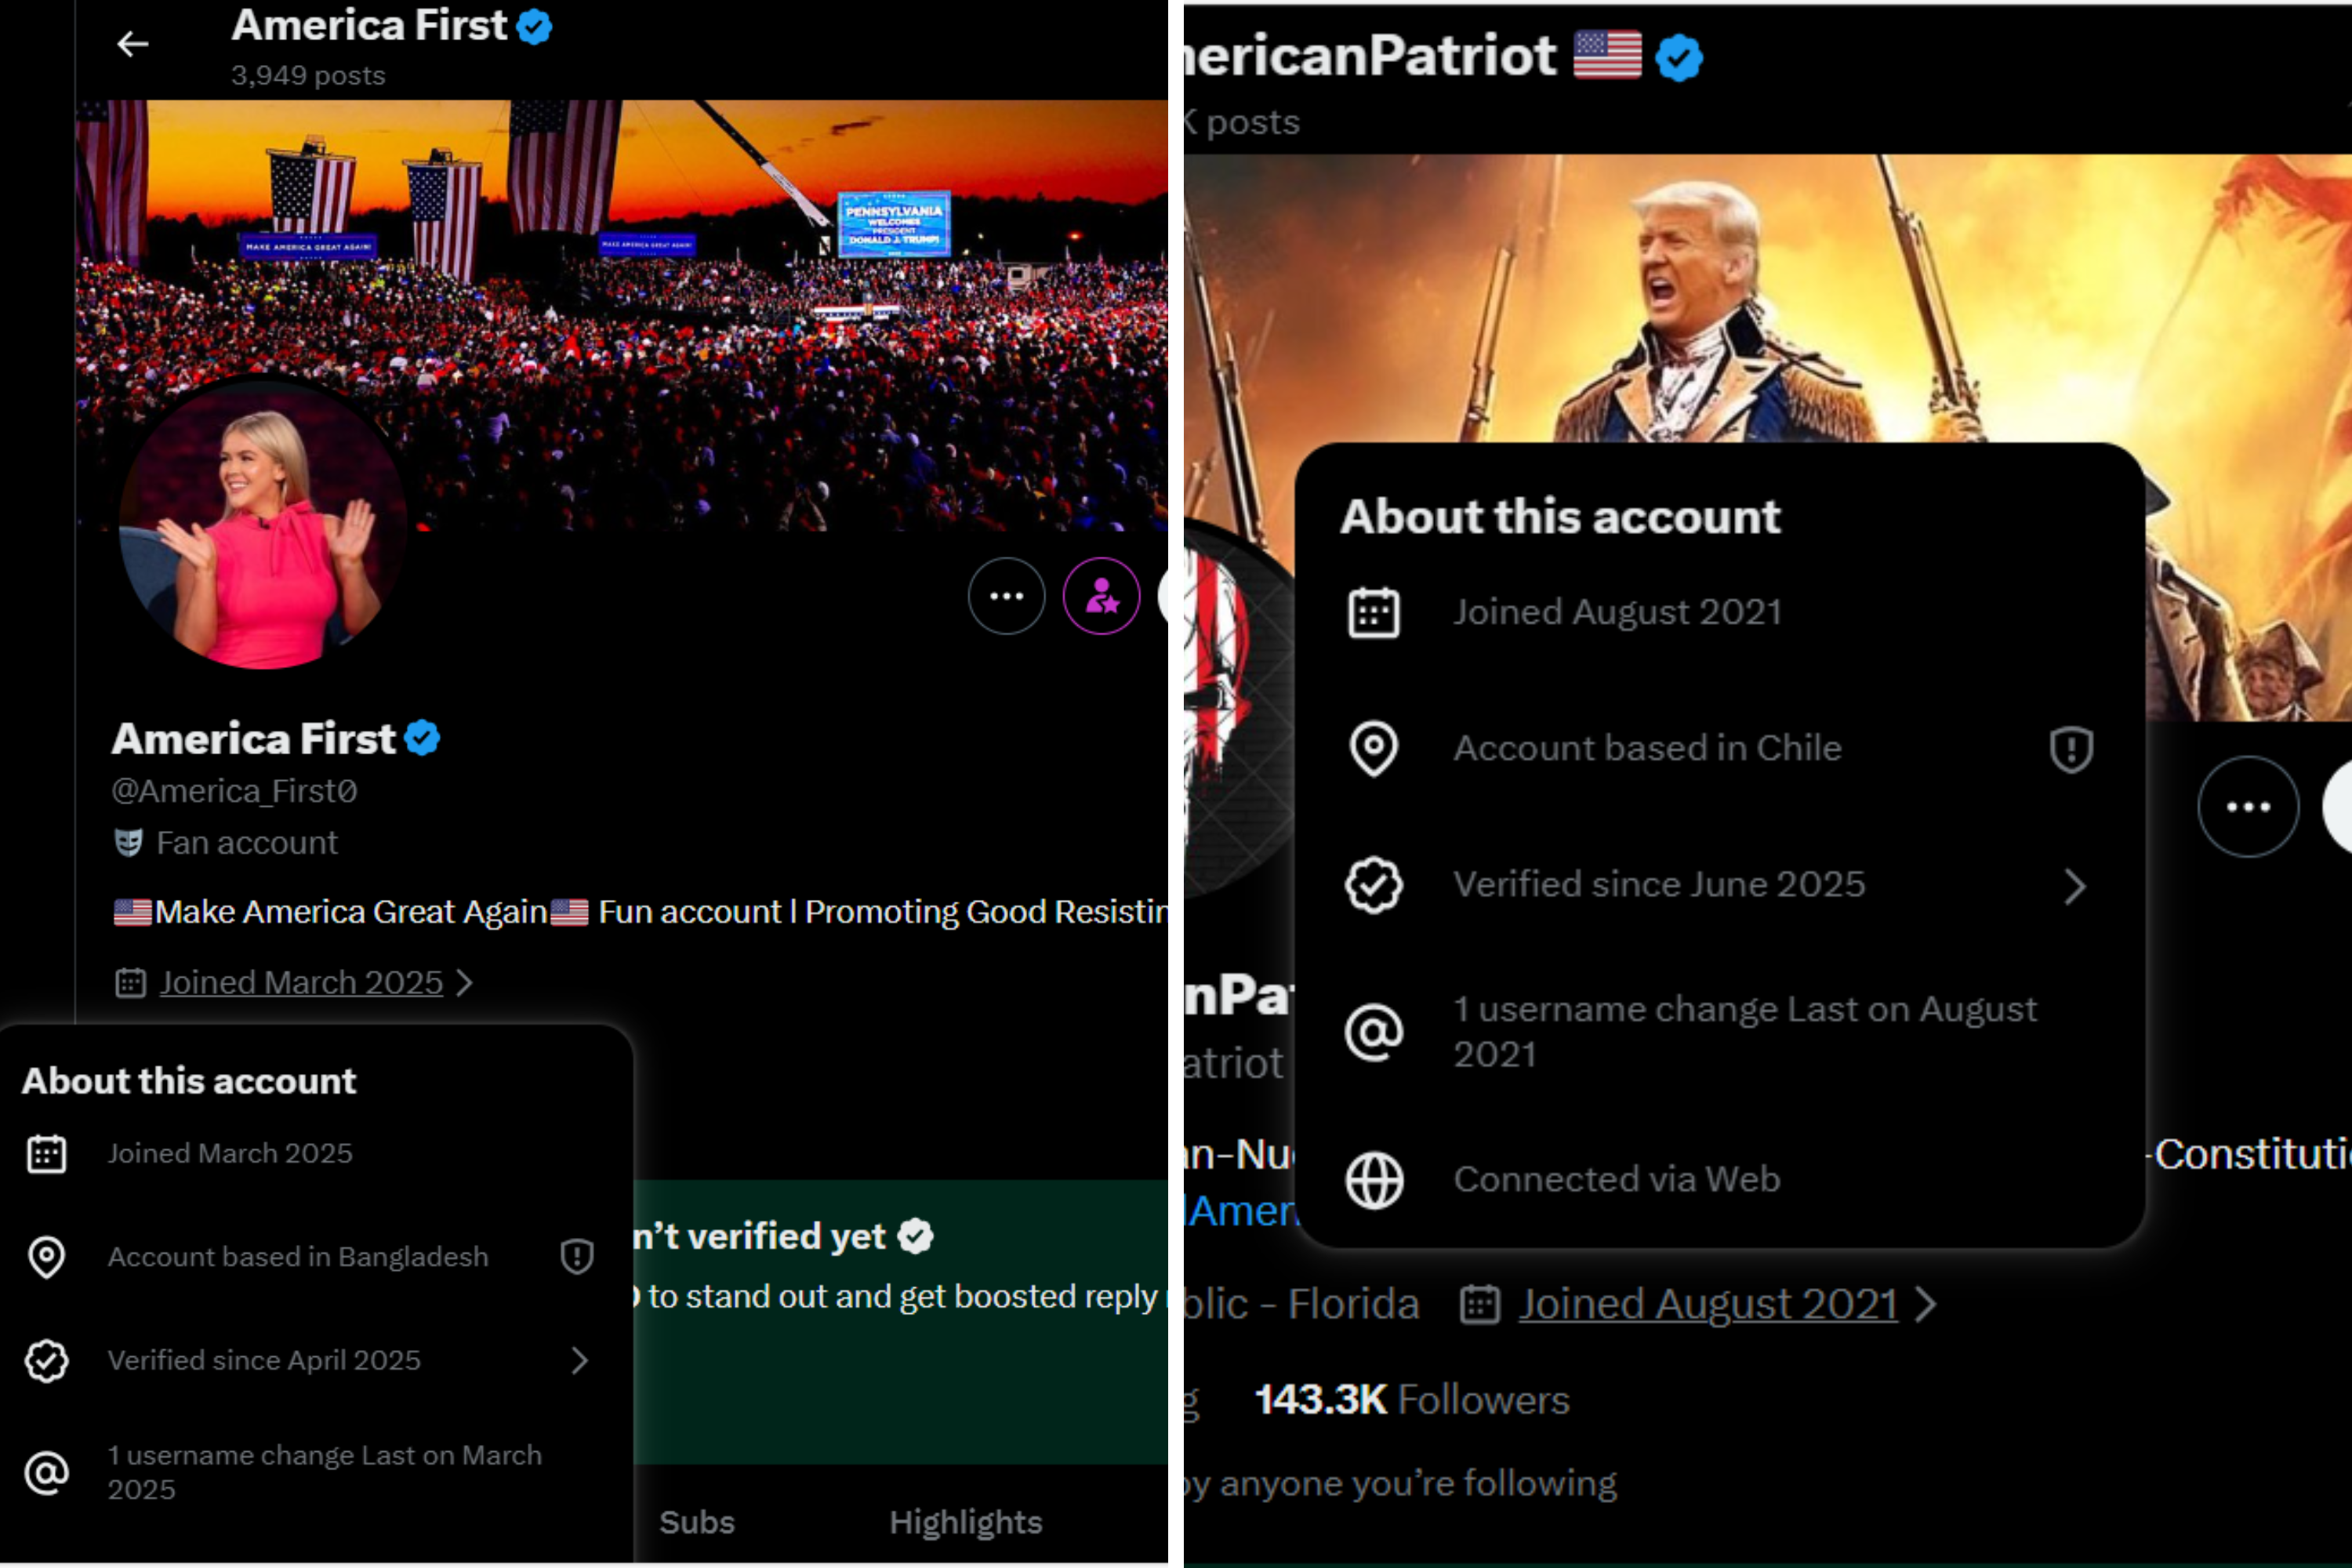Click the pink follow-recommendations person icon

coord(1101,596)
